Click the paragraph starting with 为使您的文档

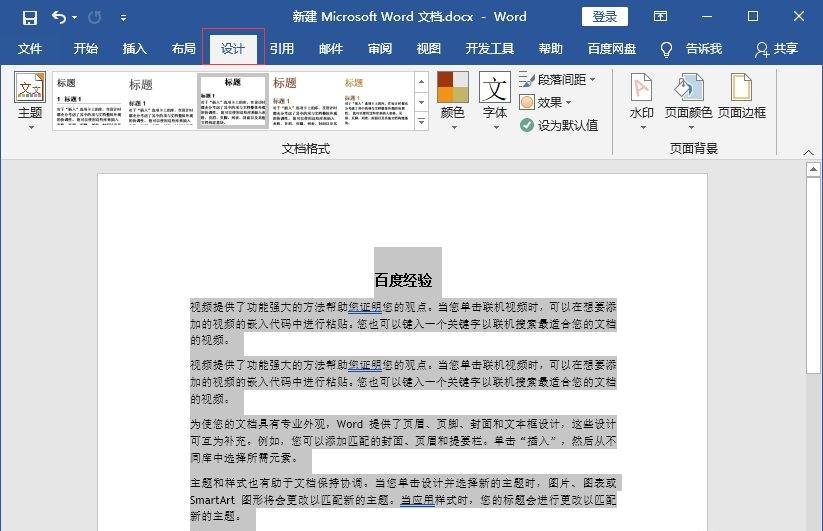(x=403, y=441)
